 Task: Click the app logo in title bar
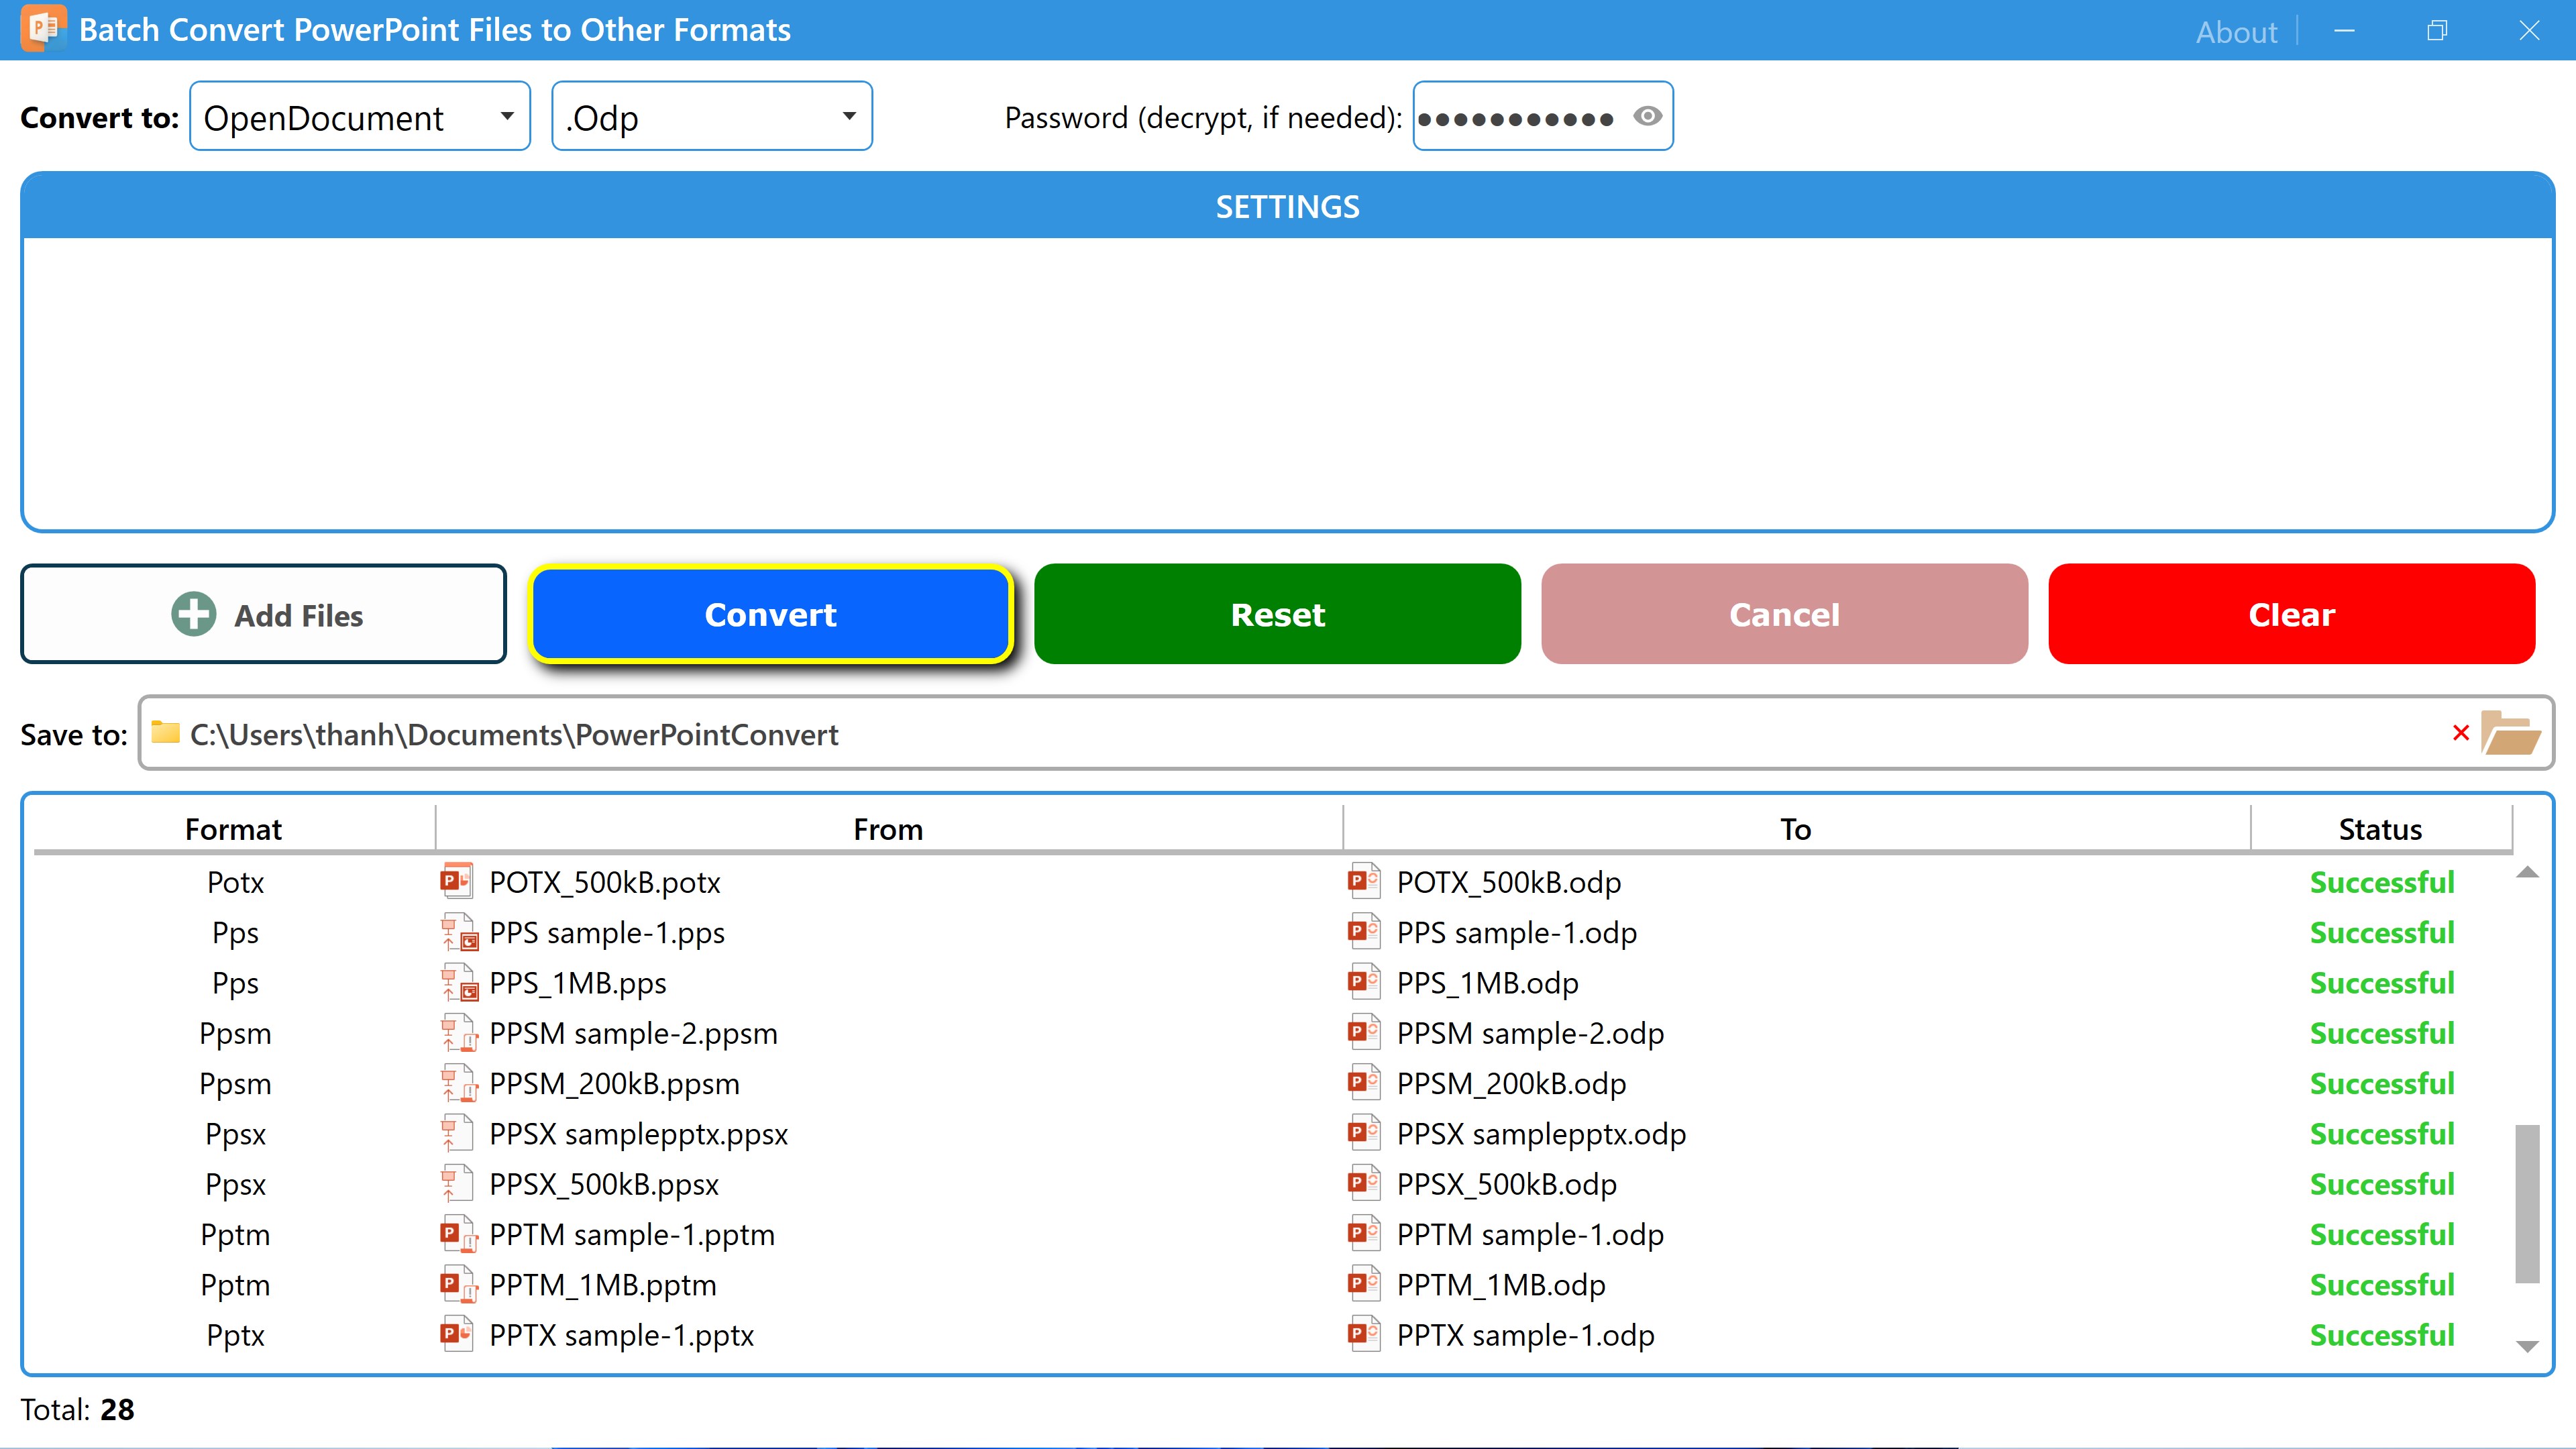(x=44, y=29)
